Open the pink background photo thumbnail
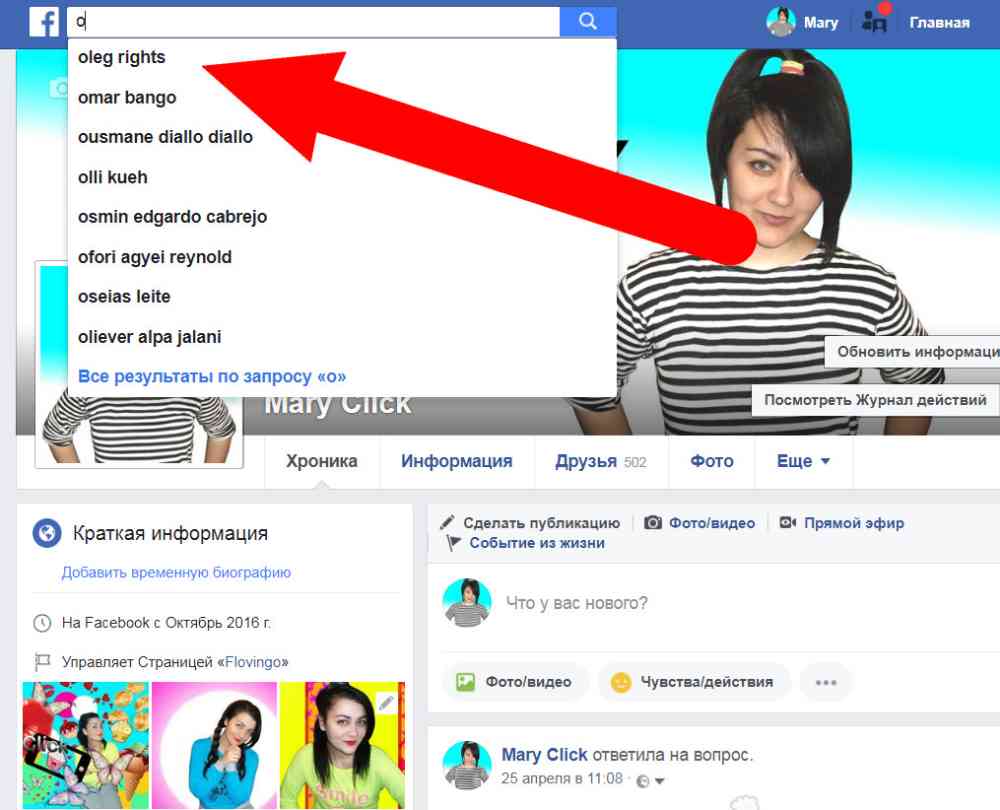The width and height of the screenshot is (1000, 810). (x=214, y=745)
